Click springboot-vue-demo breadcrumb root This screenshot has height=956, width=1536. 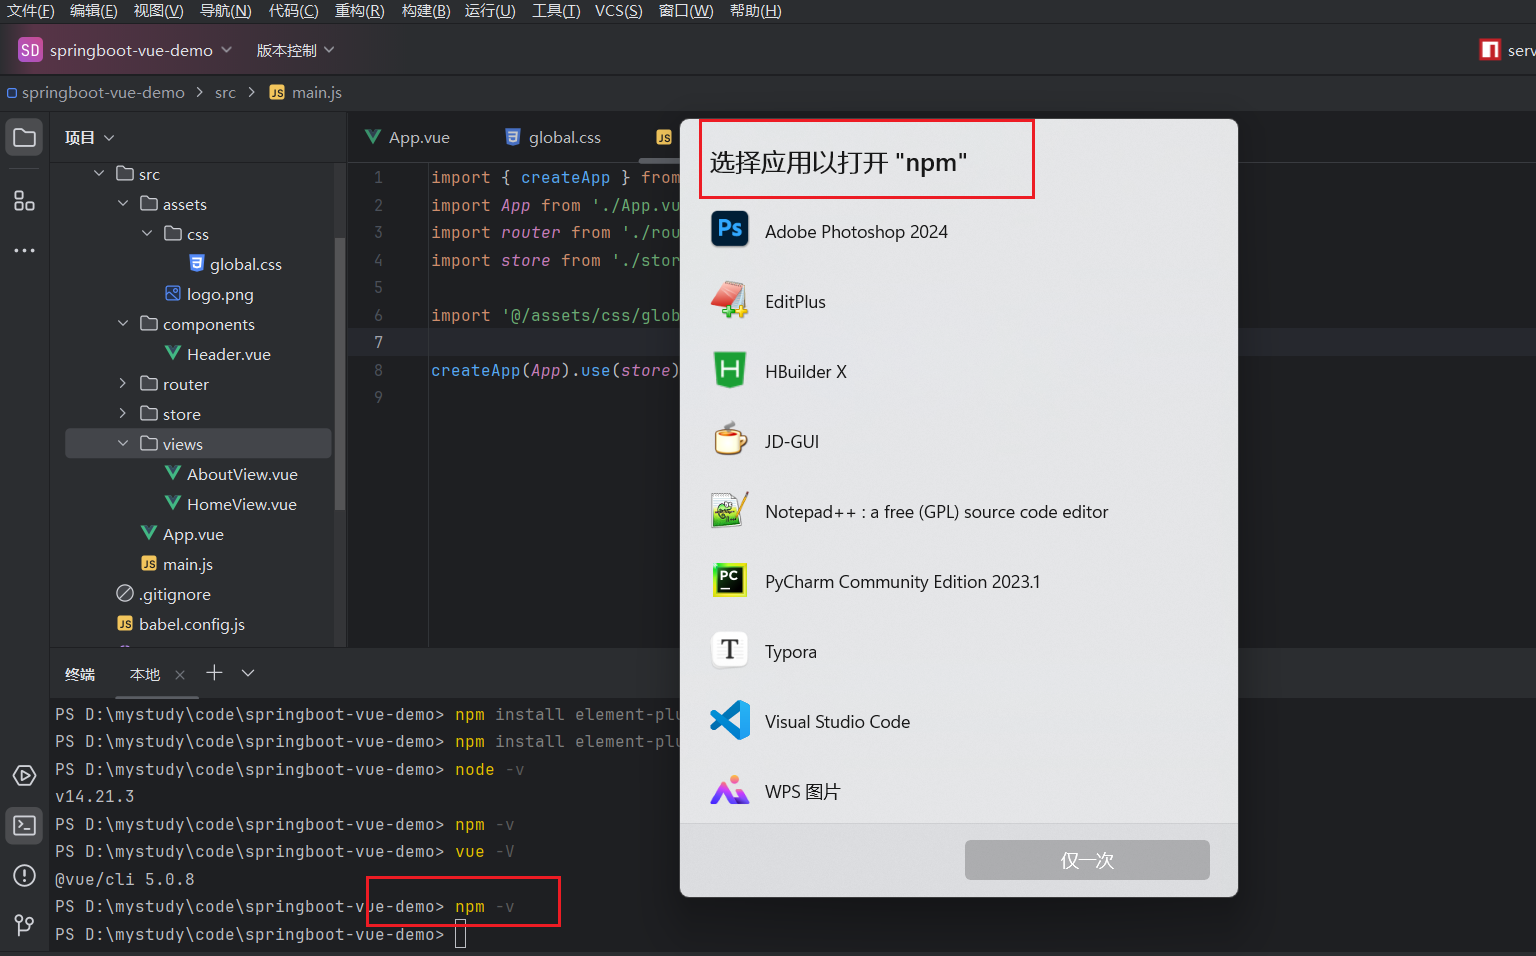click(103, 93)
